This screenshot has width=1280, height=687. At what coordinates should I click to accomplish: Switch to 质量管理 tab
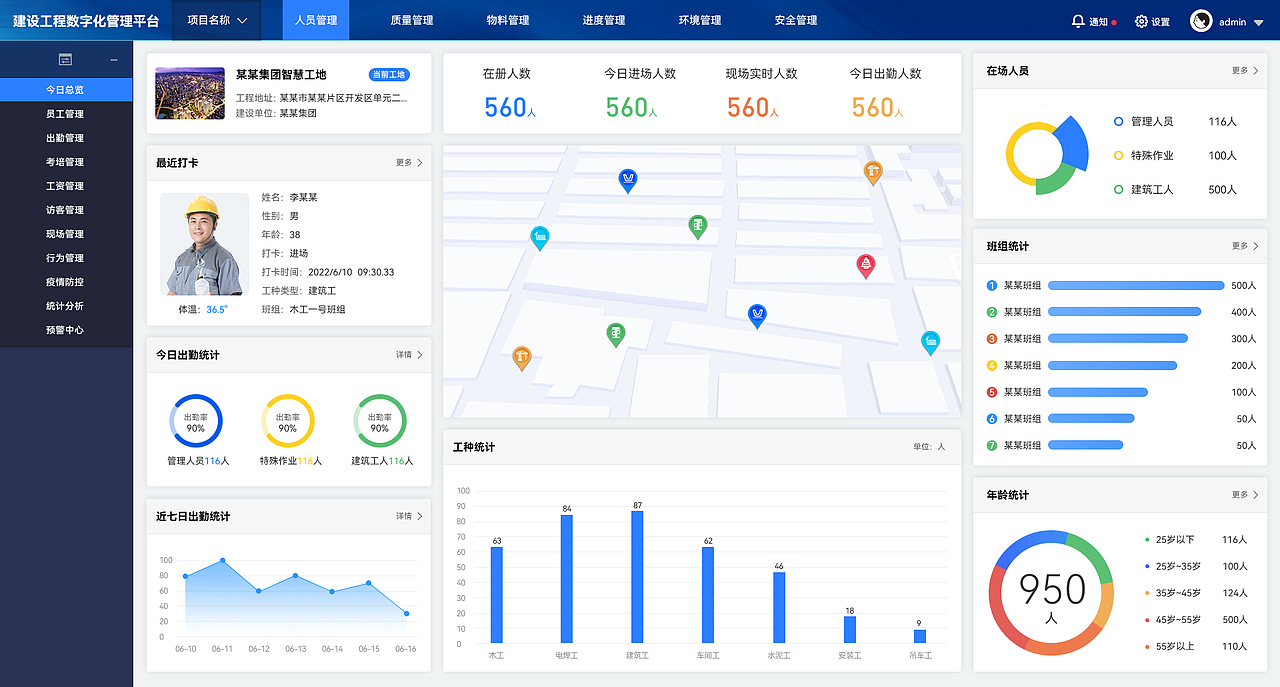coord(412,20)
